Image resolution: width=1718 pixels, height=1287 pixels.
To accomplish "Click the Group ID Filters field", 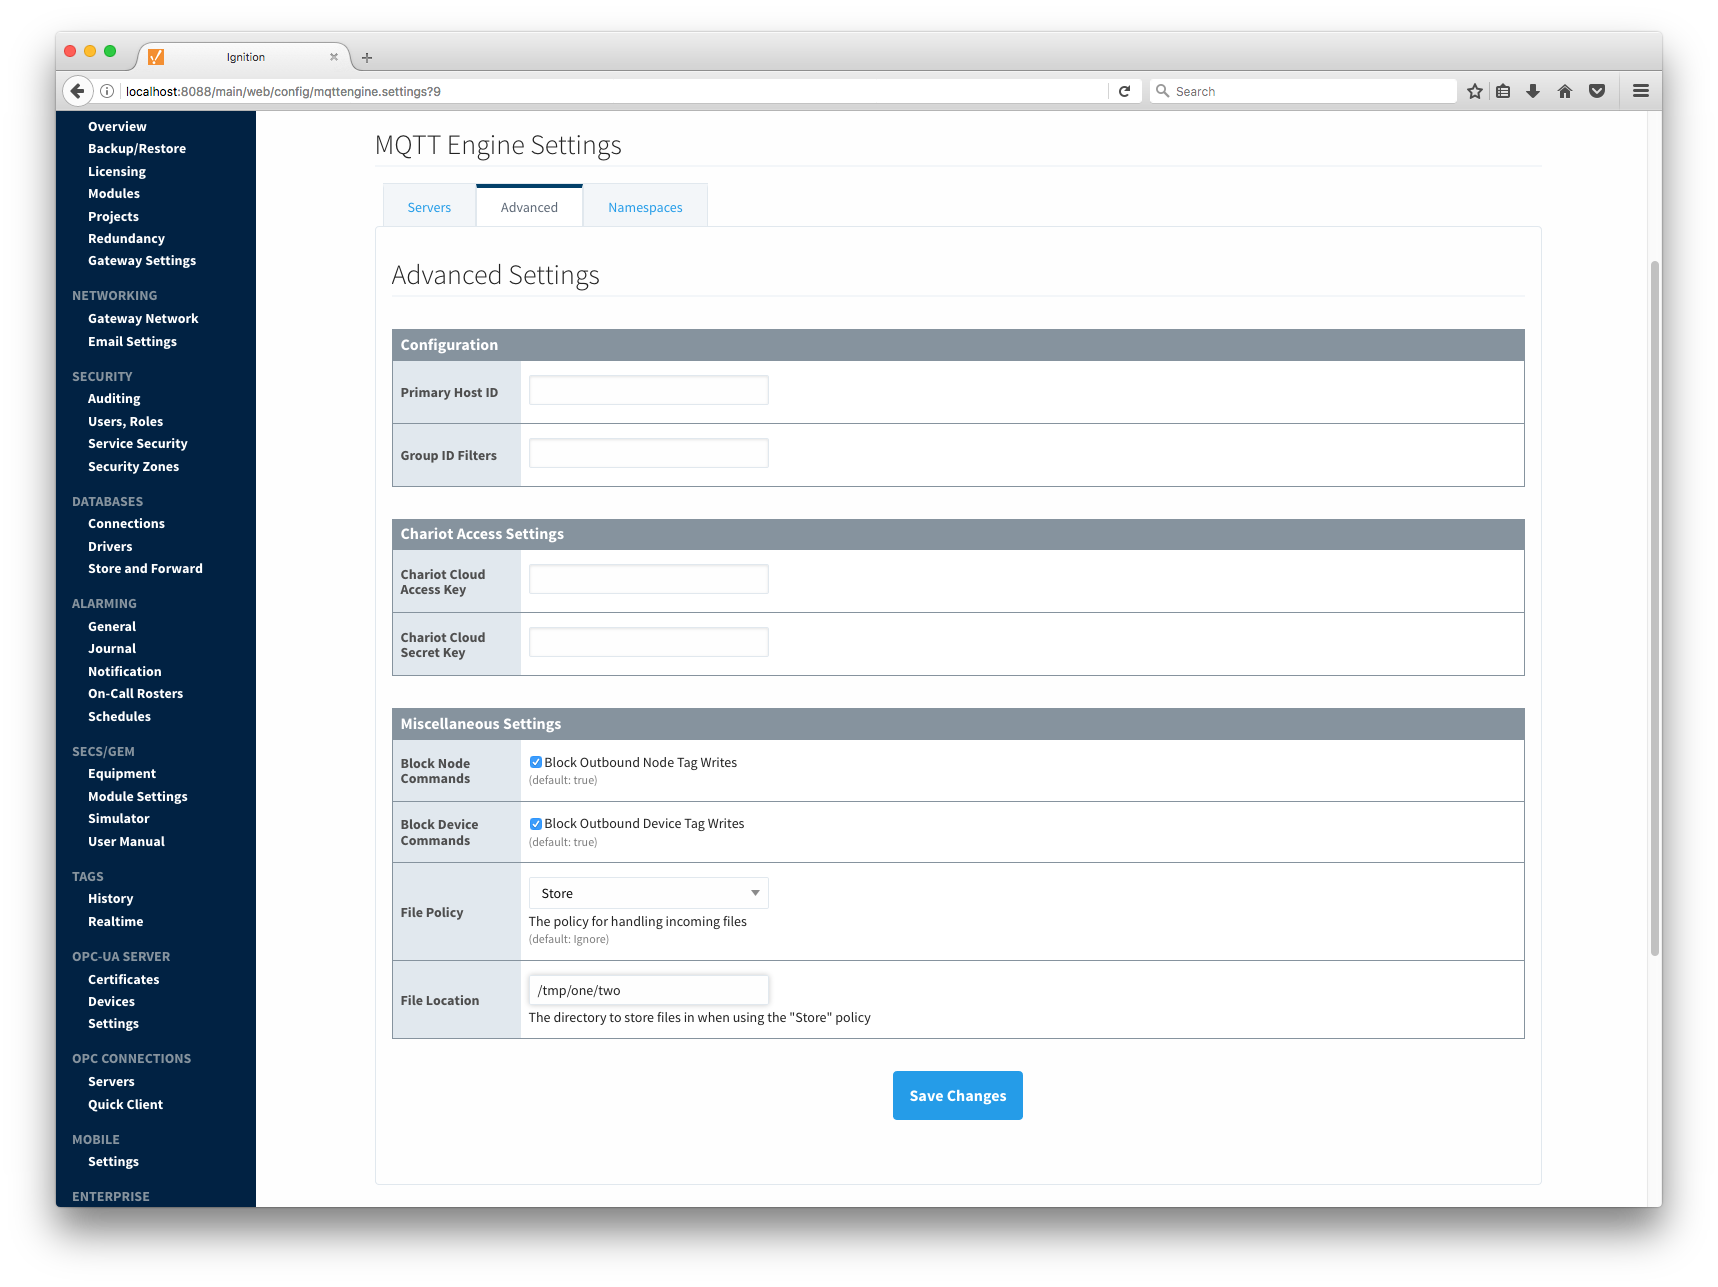I will pyautogui.click(x=648, y=454).
